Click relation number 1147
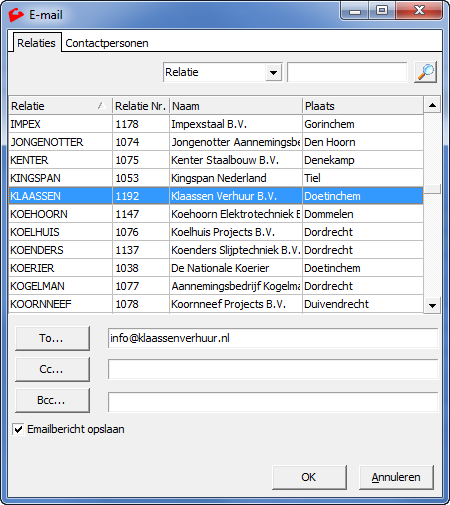 (127, 214)
